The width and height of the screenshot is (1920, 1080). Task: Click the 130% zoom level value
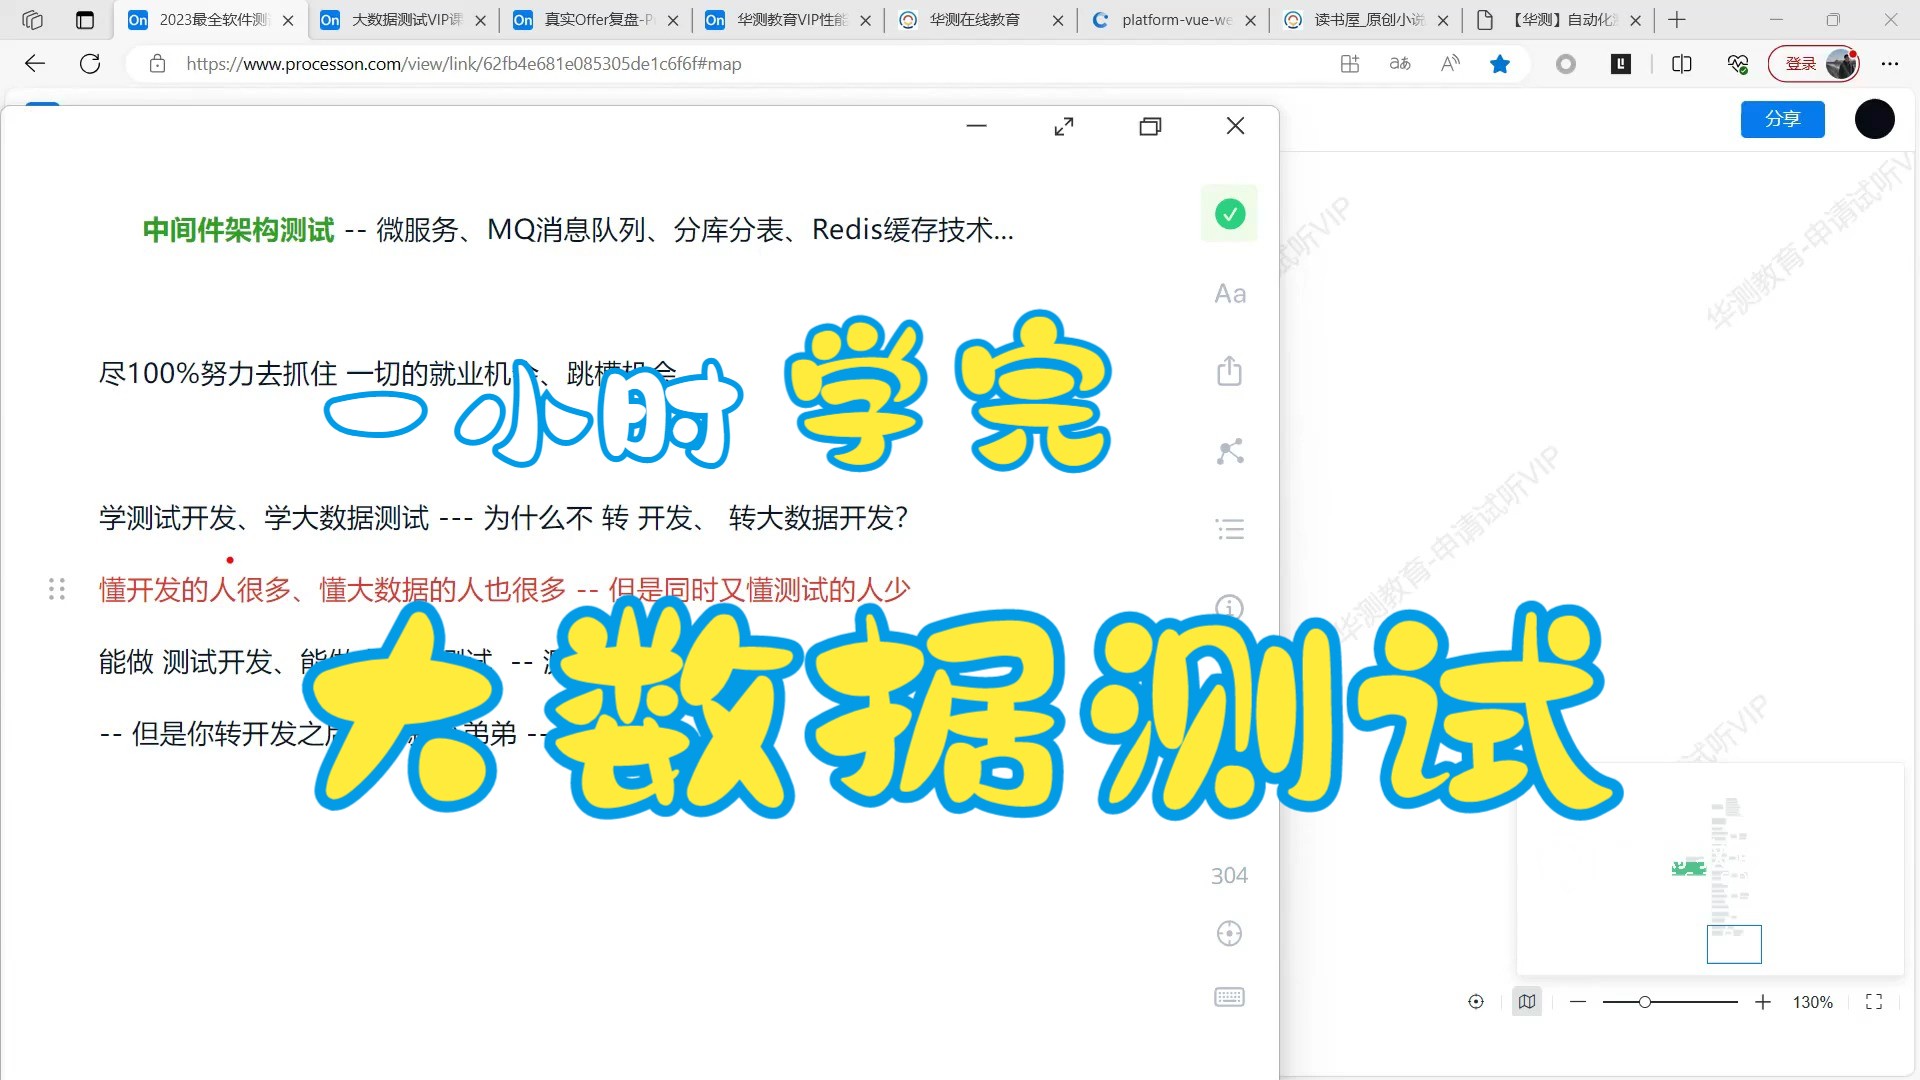pos(1812,1002)
